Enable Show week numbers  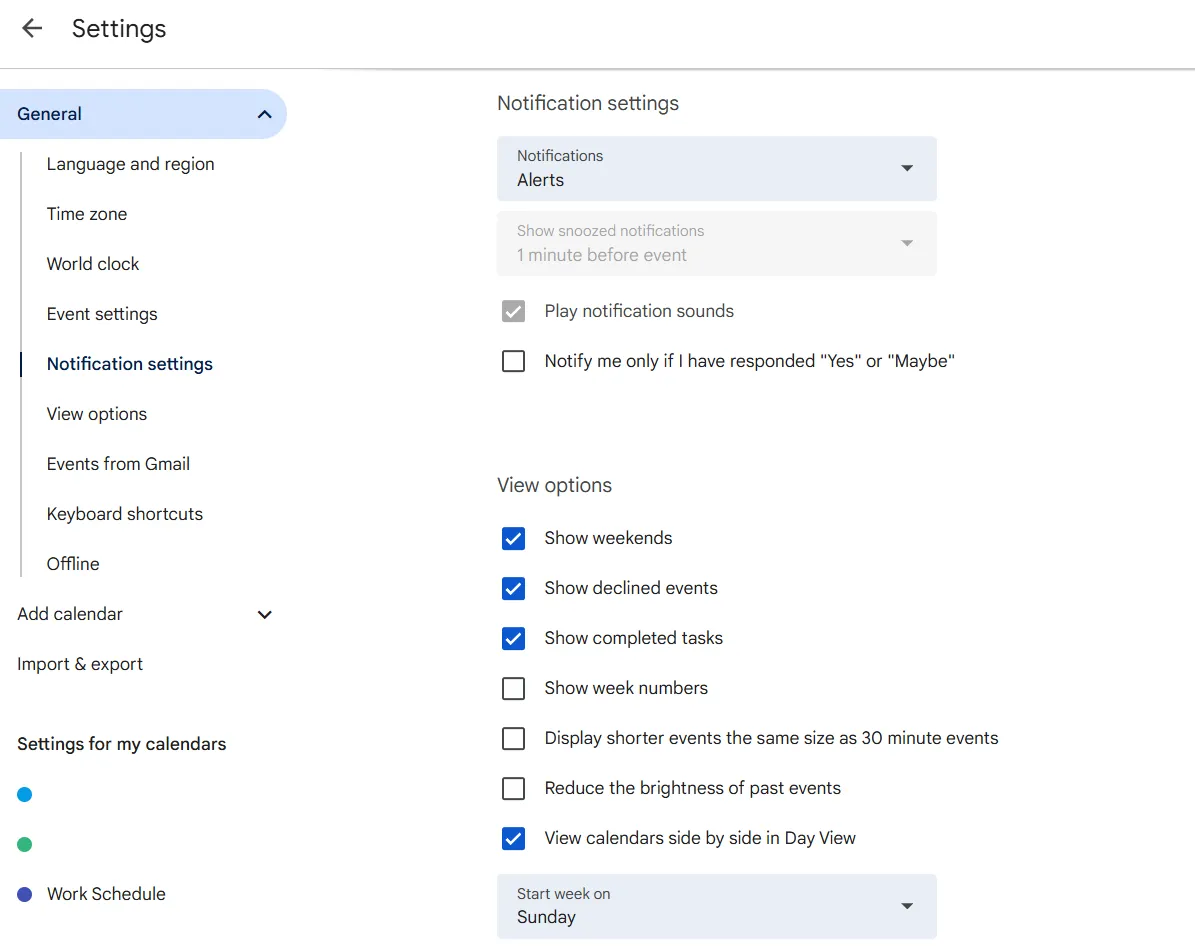(513, 688)
